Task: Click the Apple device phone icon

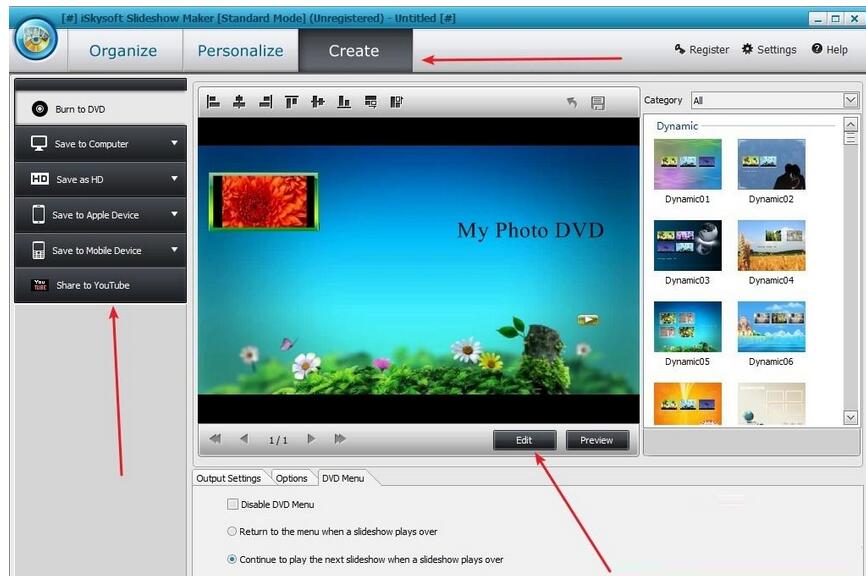Action: 39,214
